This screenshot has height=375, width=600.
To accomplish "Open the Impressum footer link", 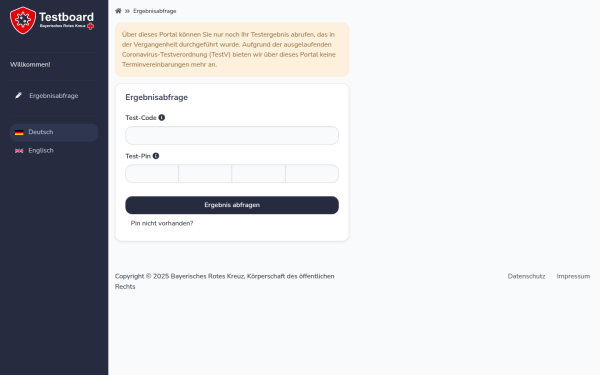I will (x=573, y=276).
